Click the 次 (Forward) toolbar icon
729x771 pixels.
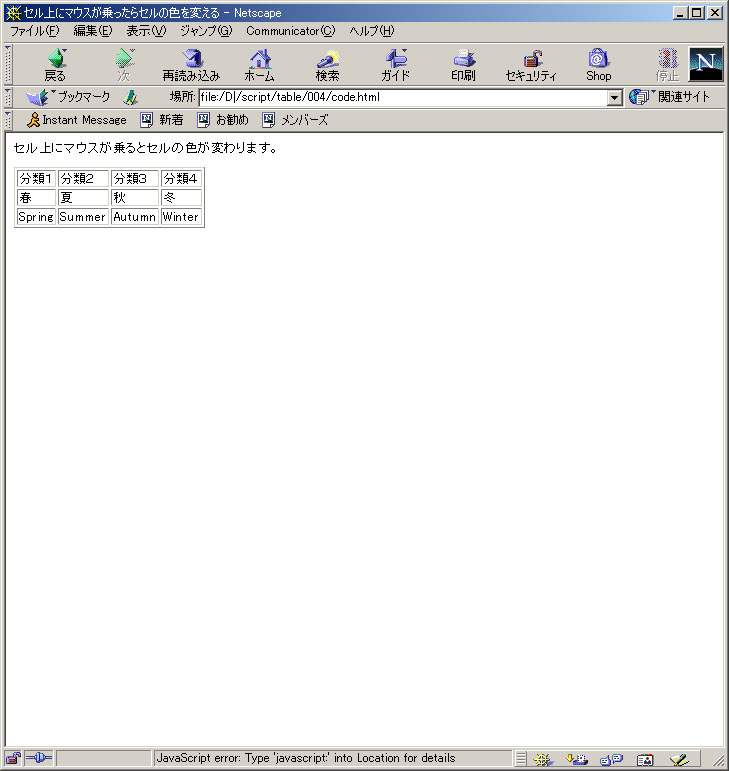[124, 64]
